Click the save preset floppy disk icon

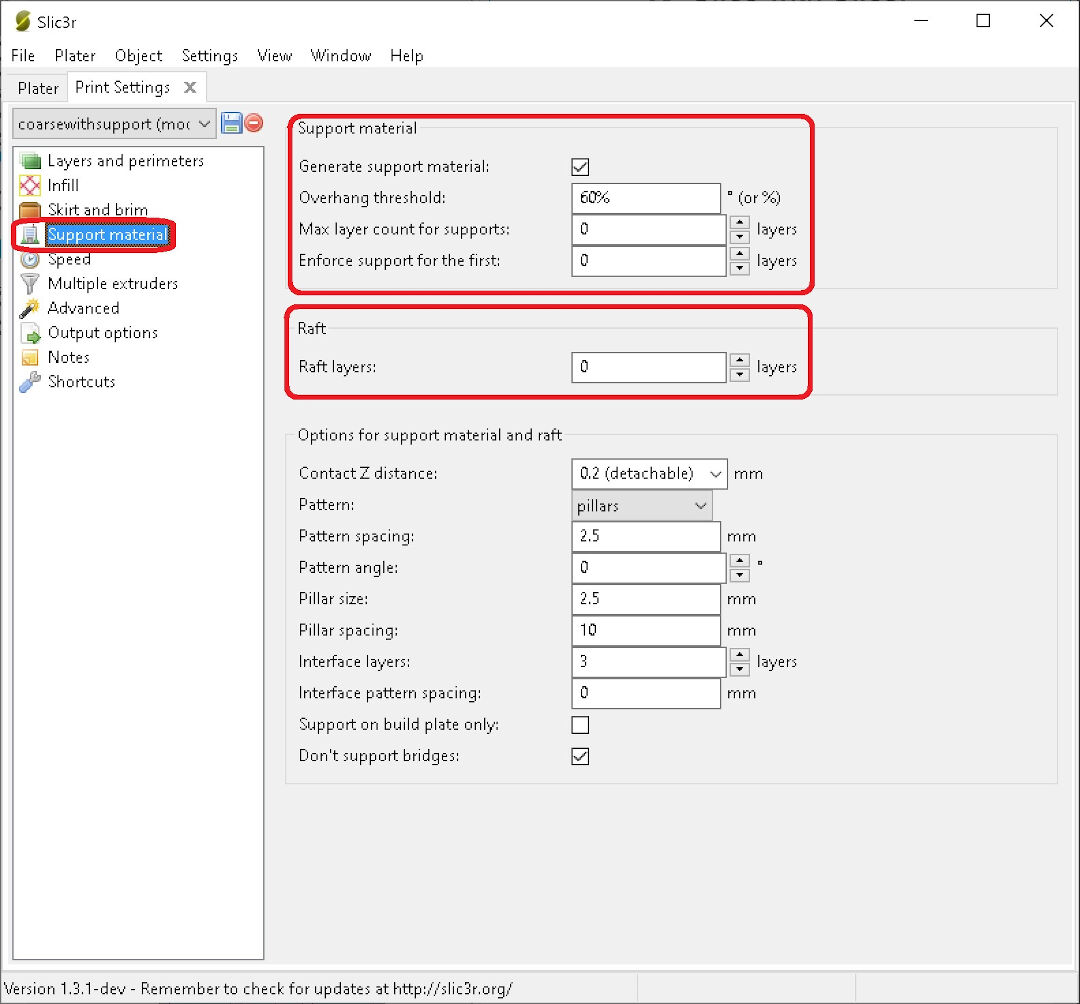[x=231, y=123]
